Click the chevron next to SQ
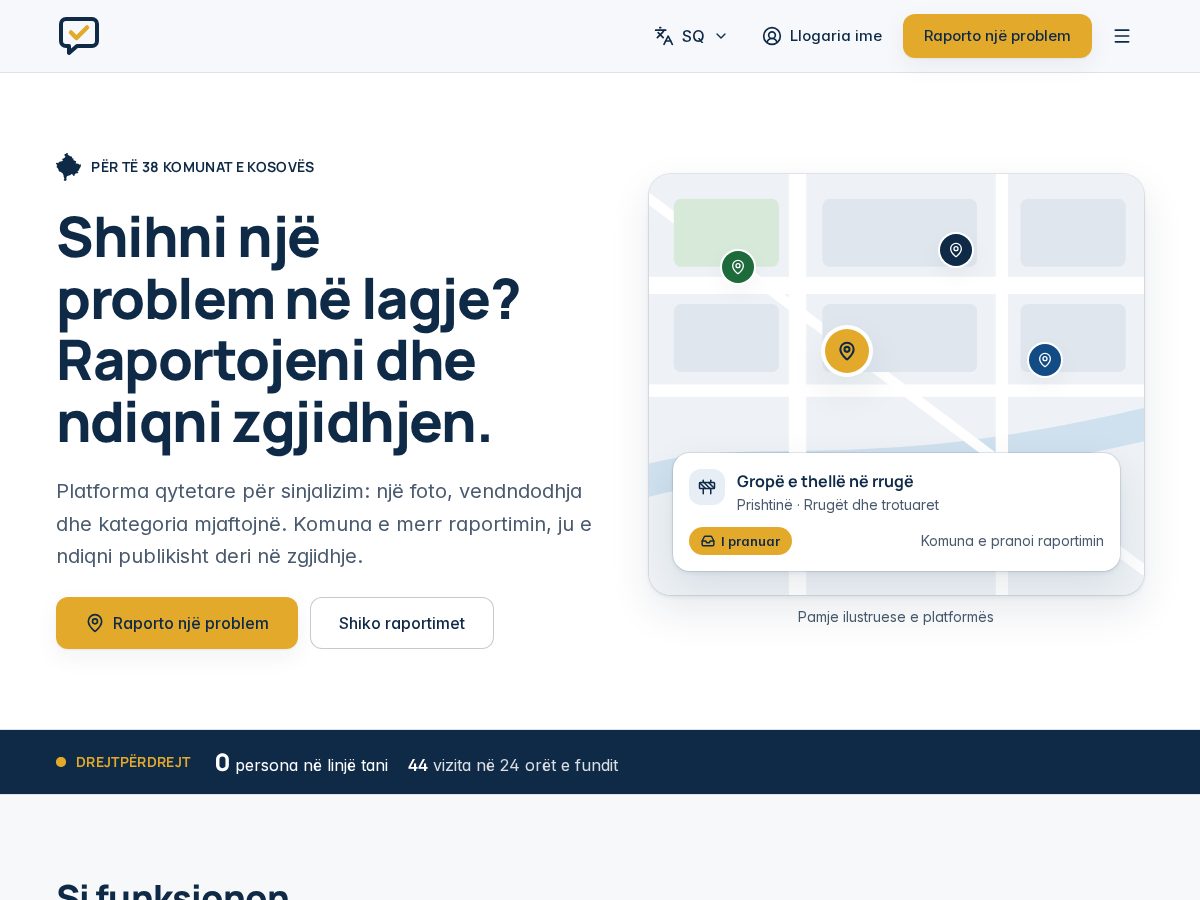This screenshot has width=1200, height=900. point(721,36)
